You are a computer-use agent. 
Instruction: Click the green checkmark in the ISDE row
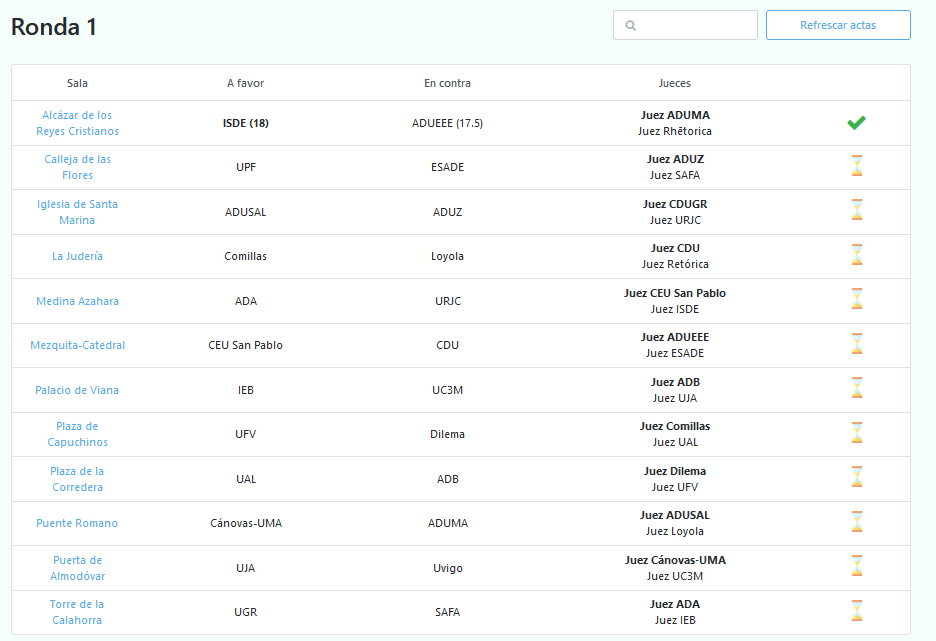[x=856, y=123]
